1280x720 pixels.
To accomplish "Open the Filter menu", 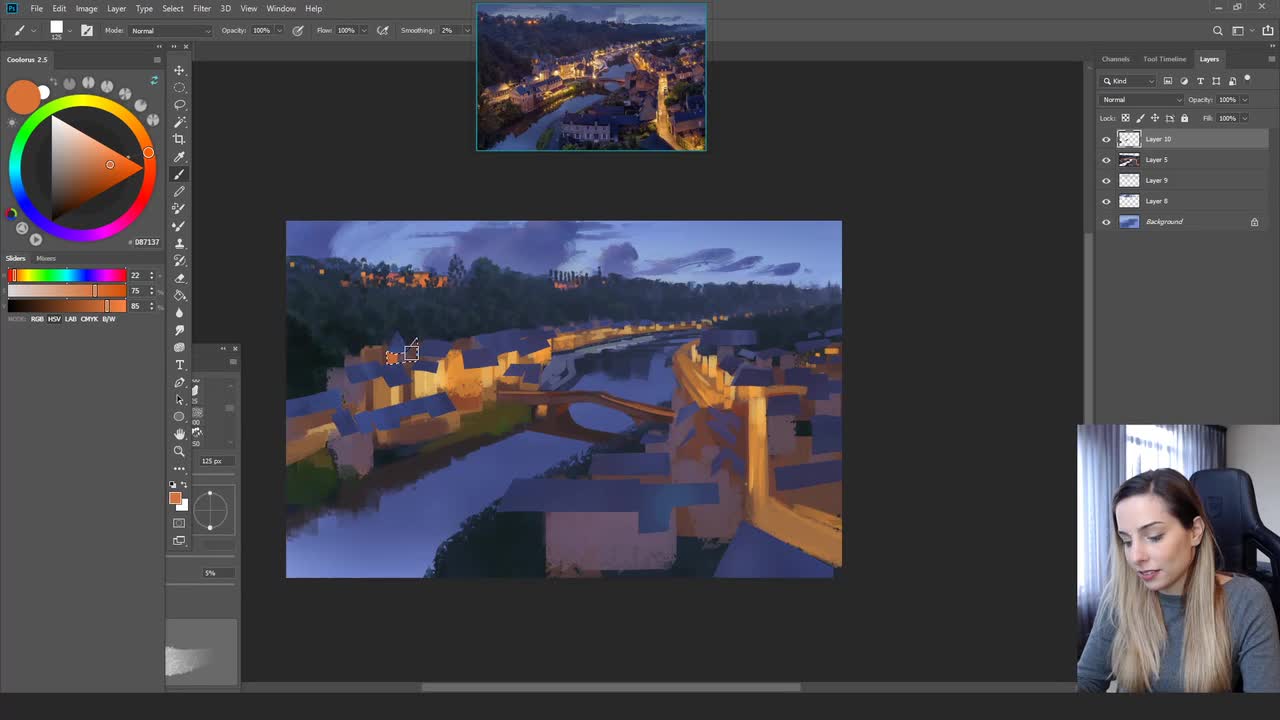I will coord(201,8).
